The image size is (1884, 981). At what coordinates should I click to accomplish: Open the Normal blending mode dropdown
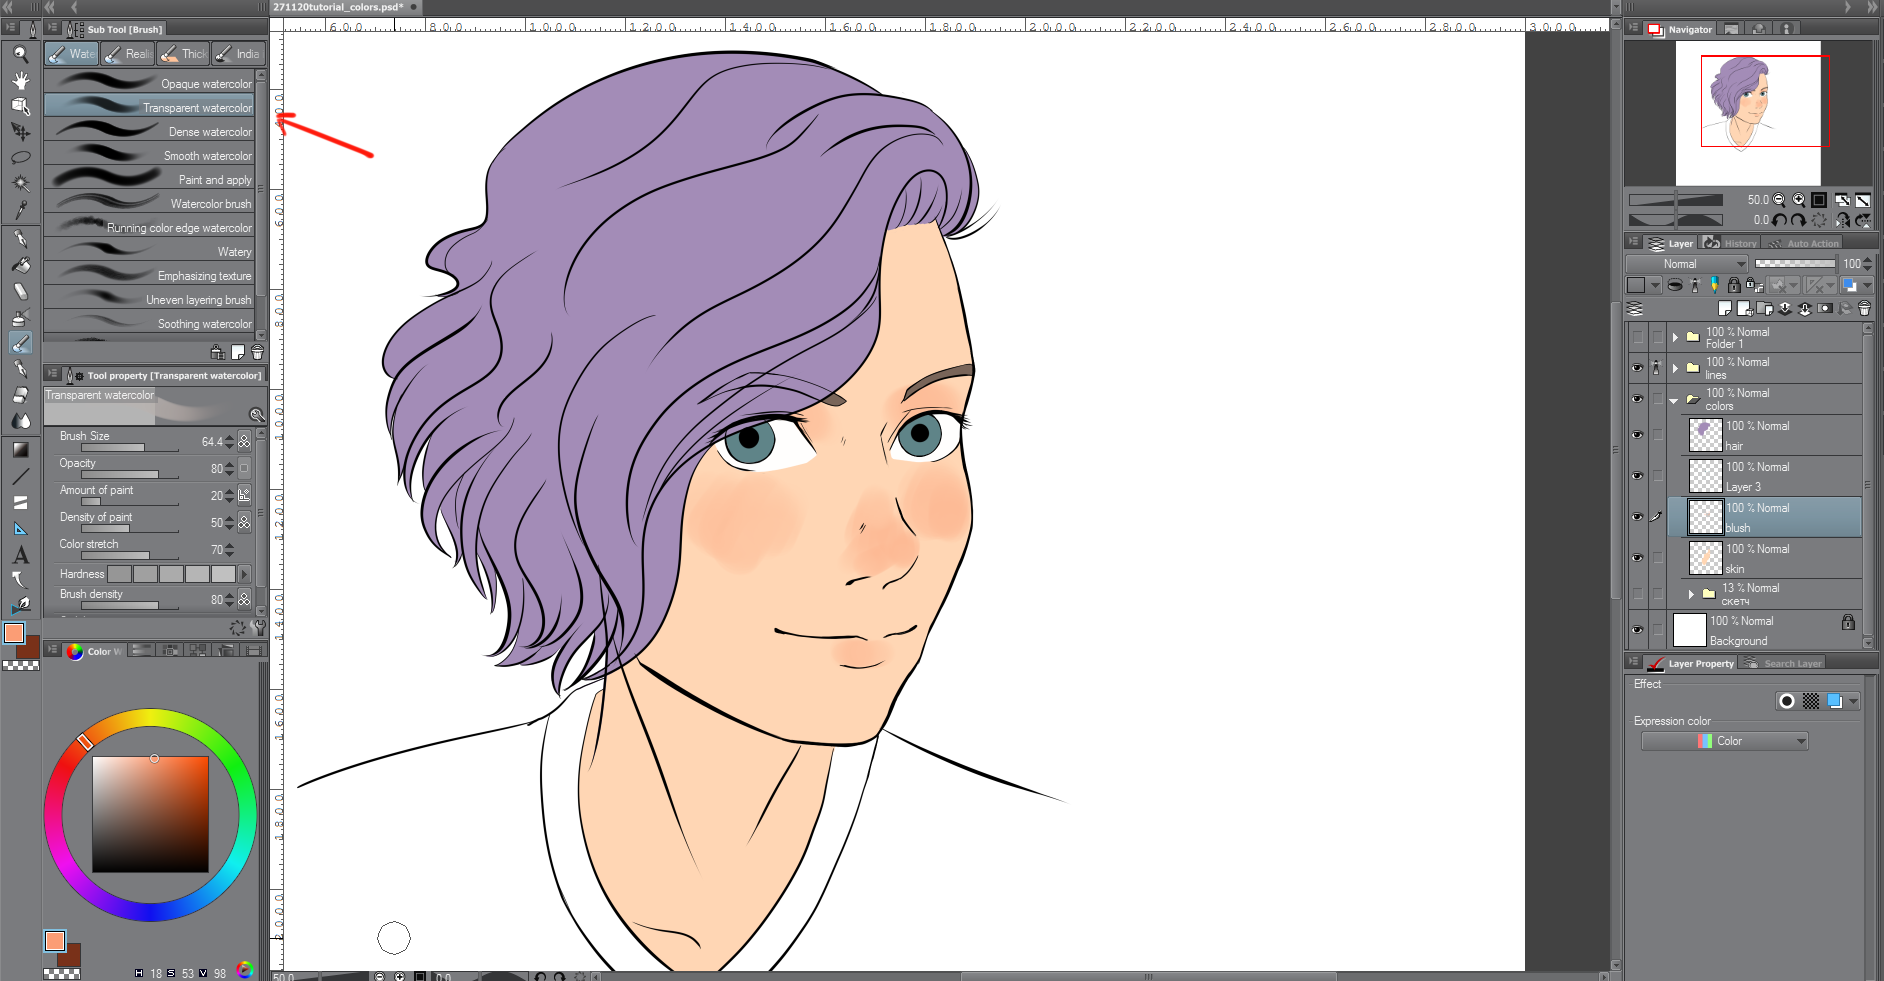[x=1687, y=264]
